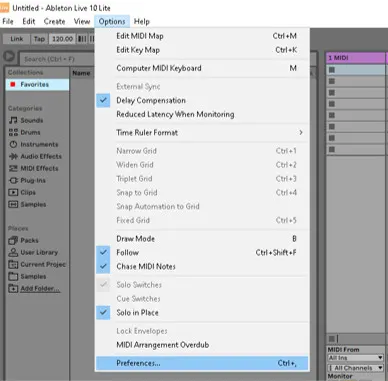
Task: Open All Ins MIDI From dropdown
Action: coord(355,358)
